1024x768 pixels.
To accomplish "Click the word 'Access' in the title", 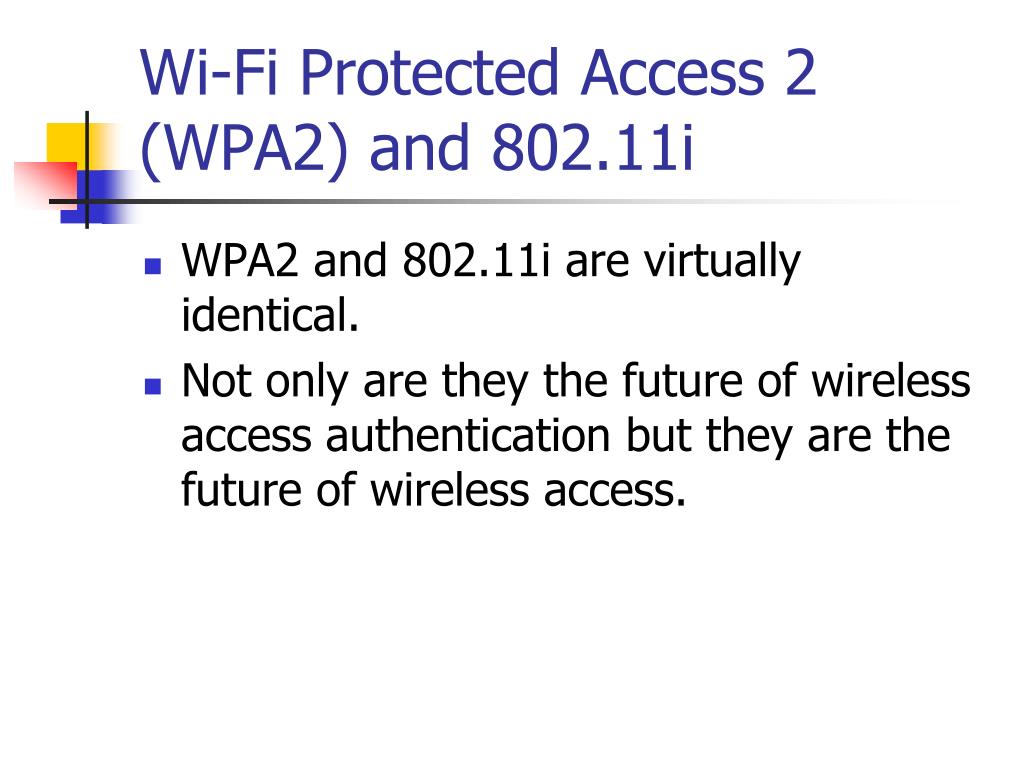I will (672, 73).
